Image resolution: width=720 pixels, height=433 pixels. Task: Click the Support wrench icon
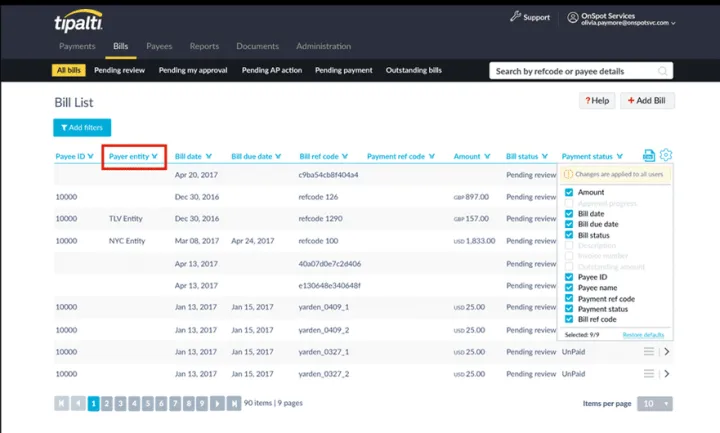[515, 17]
